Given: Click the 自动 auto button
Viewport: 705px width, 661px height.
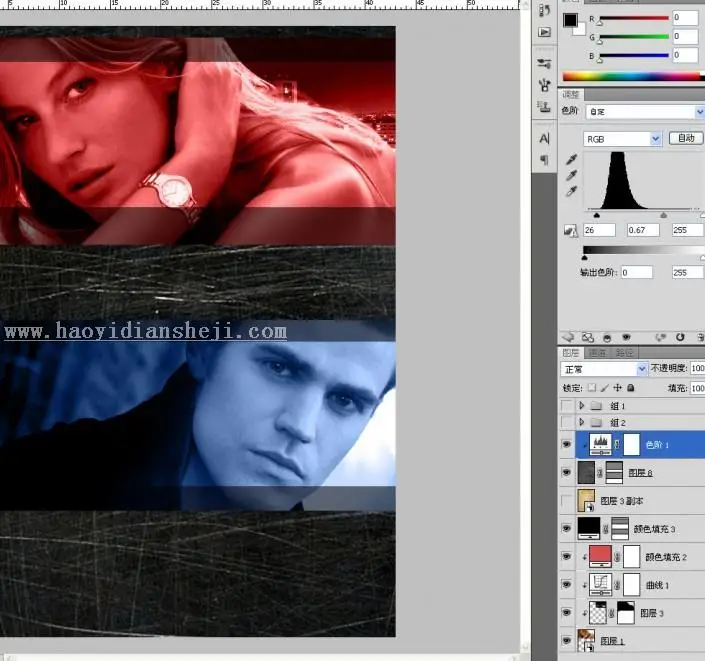Looking at the screenshot, I should [686, 138].
